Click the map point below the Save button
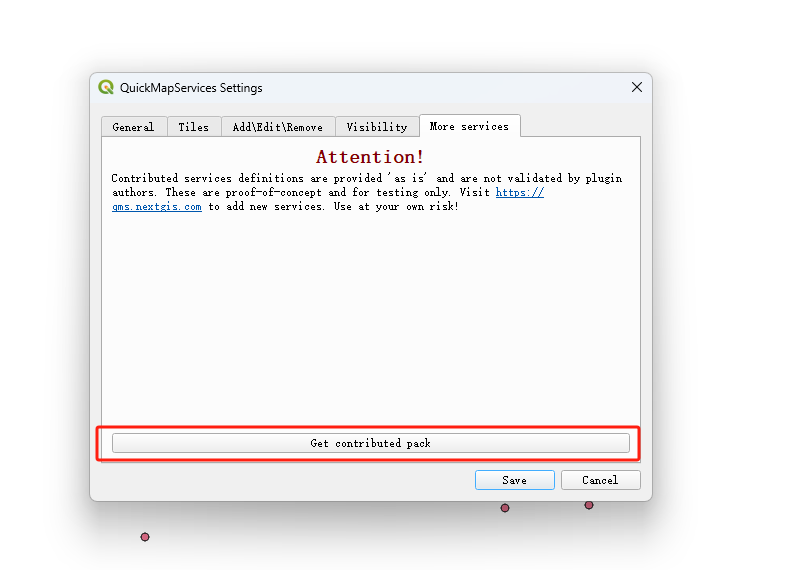Screen dimensions: 806x570 click(x=505, y=508)
